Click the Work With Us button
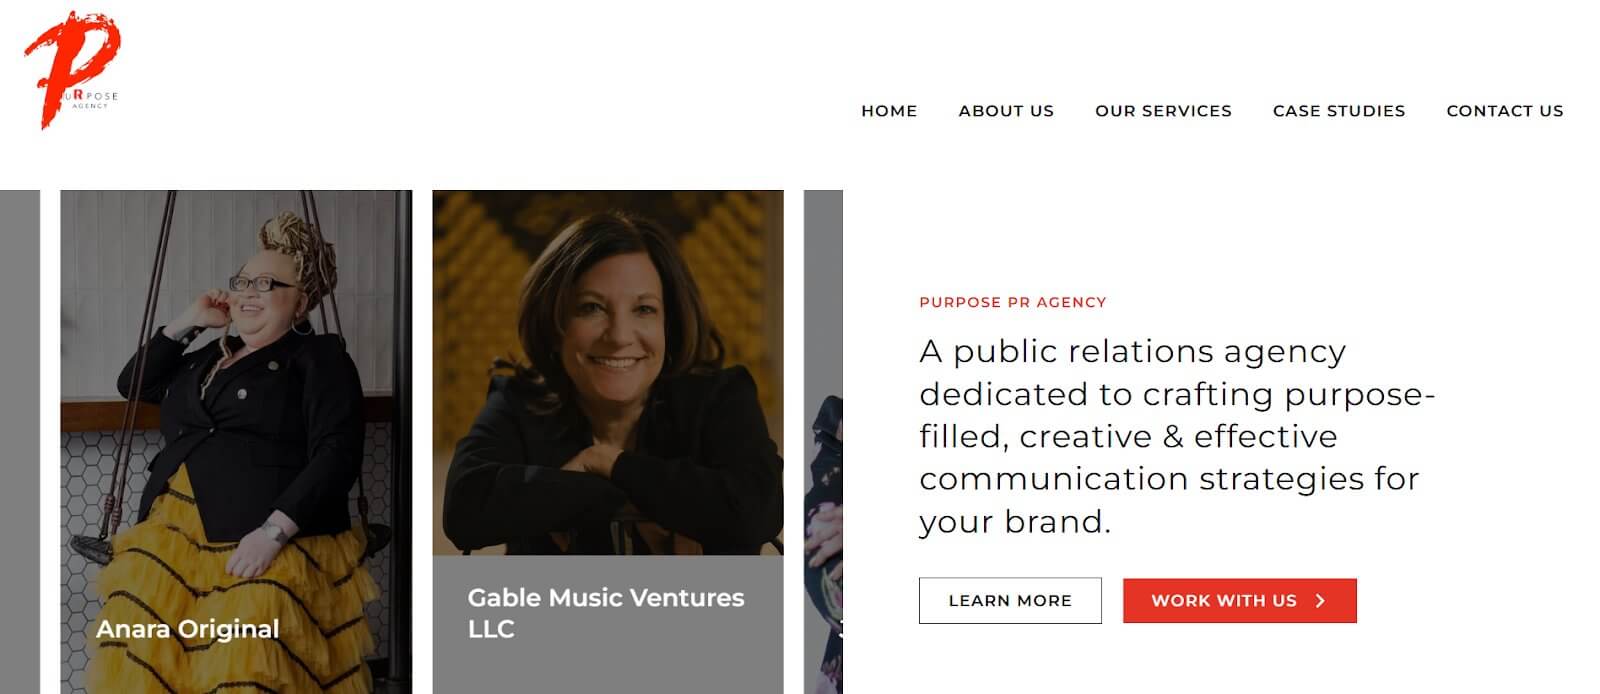The height and width of the screenshot is (694, 1600). (x=1240, y=600)
